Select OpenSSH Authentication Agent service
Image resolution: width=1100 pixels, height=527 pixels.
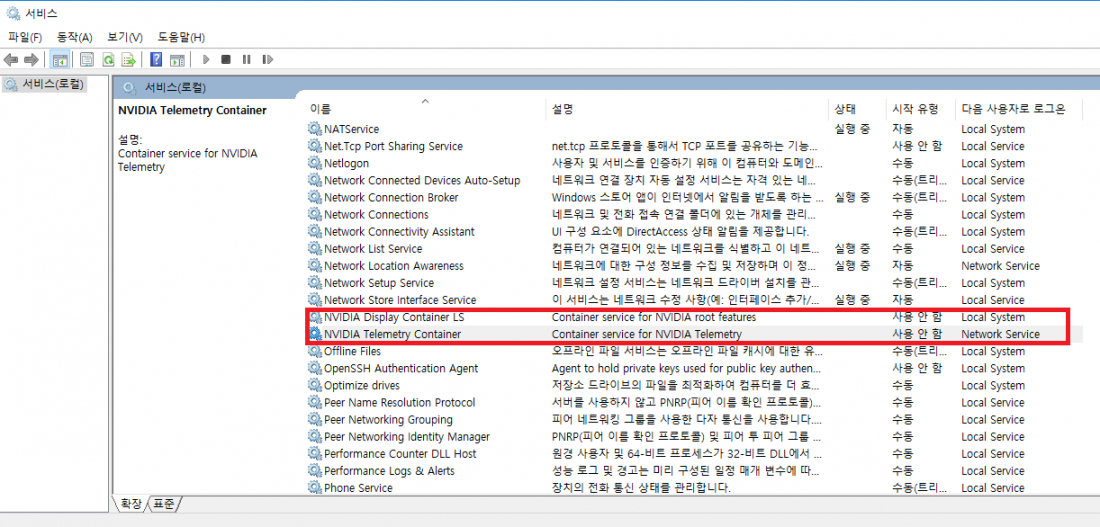pyautogui.click(x=401, y=368)
